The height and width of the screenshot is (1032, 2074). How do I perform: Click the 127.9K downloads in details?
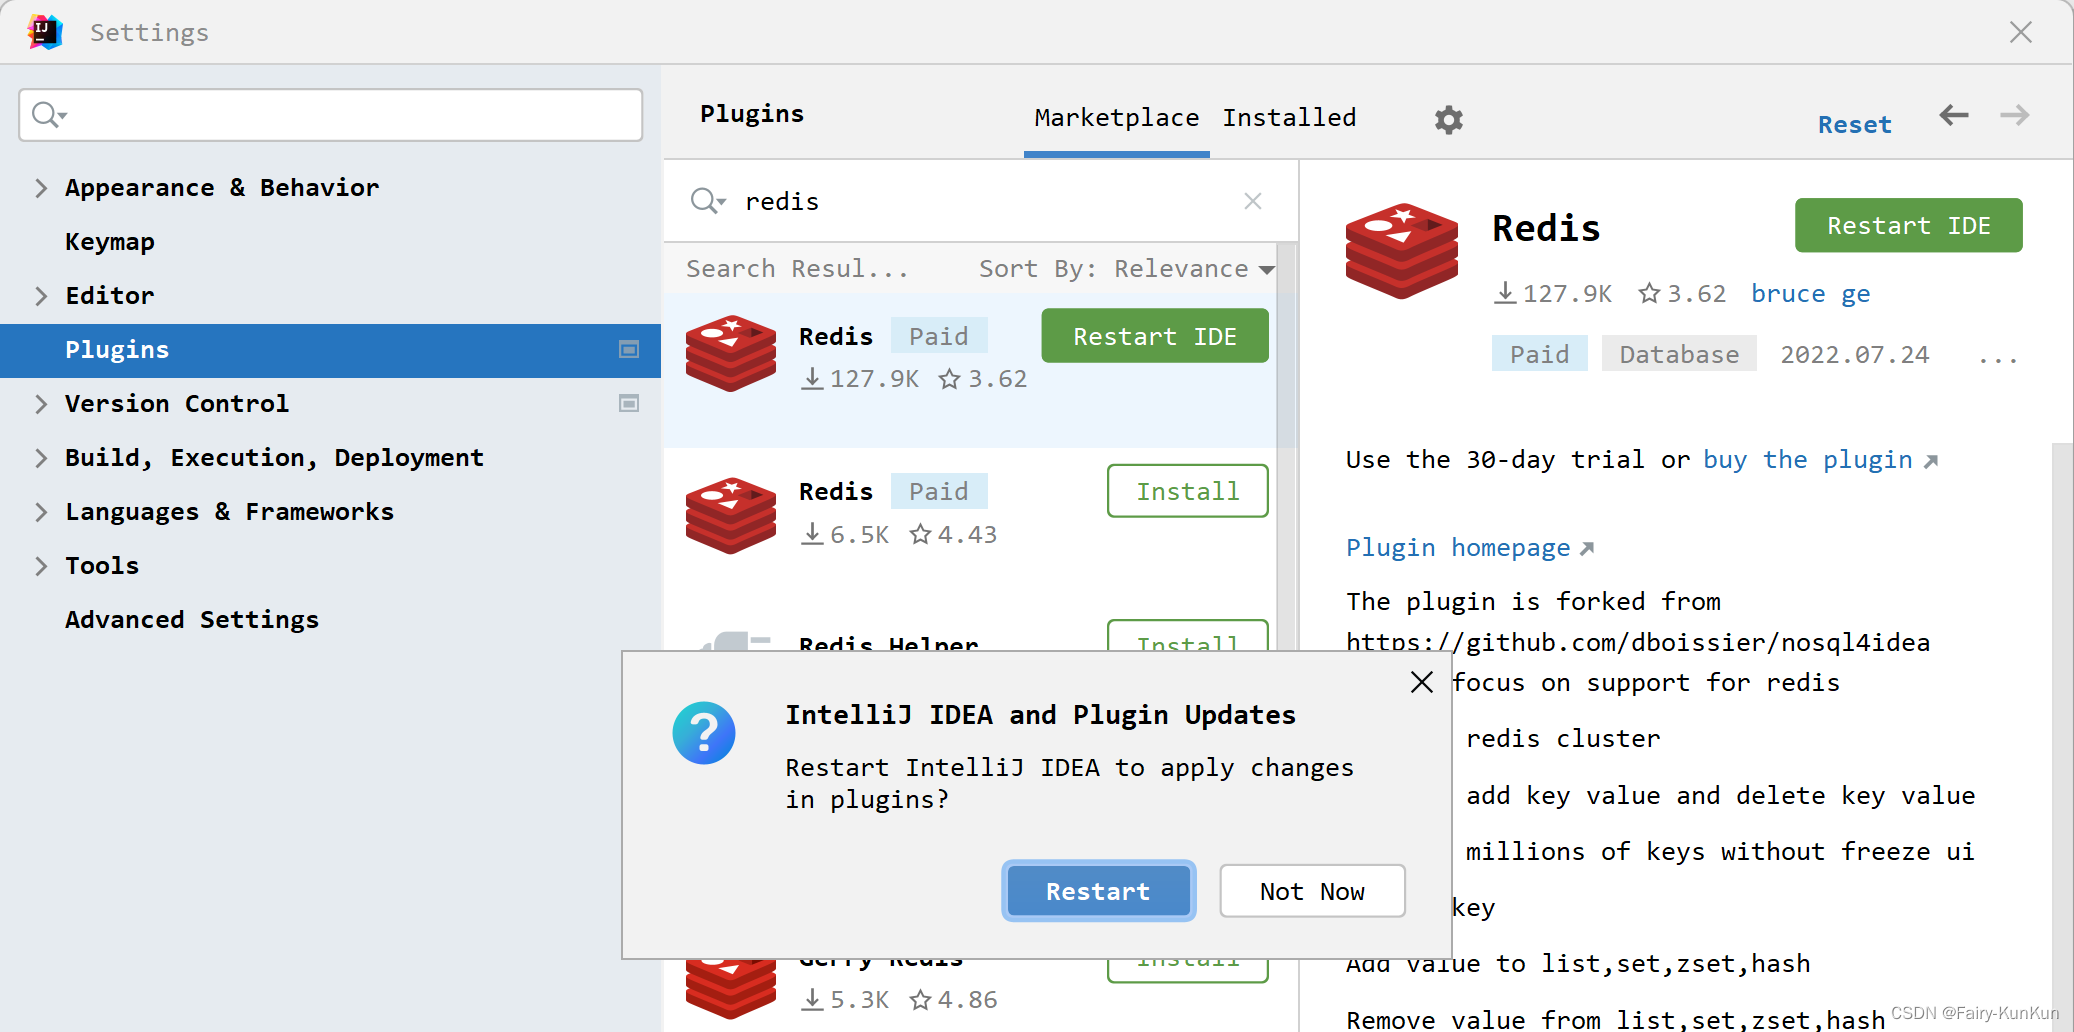1553,294
